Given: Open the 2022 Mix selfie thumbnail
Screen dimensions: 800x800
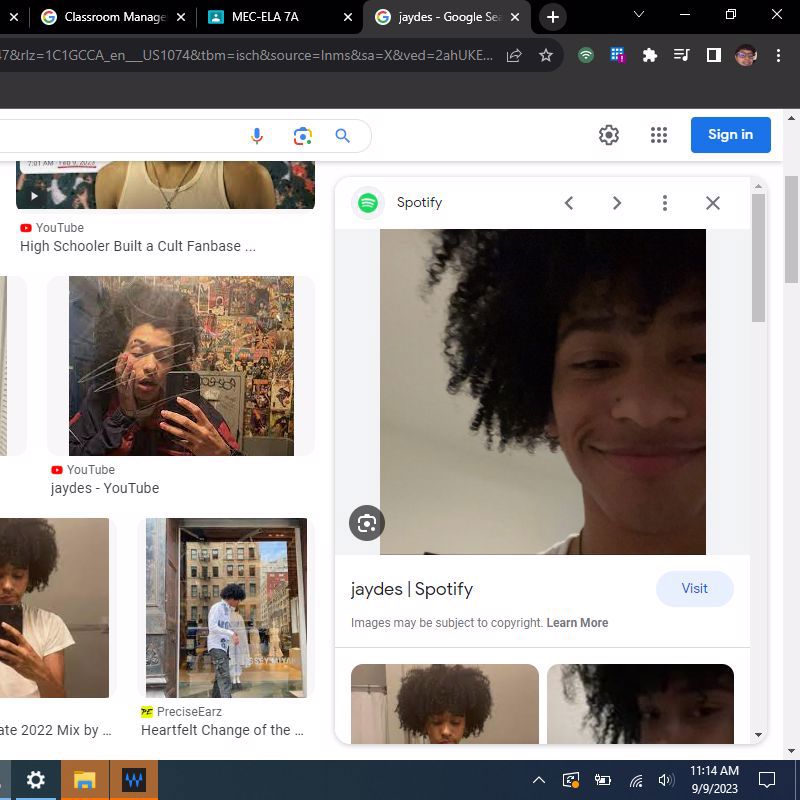Looking at the screenshot, I should [x=54, y=608].
